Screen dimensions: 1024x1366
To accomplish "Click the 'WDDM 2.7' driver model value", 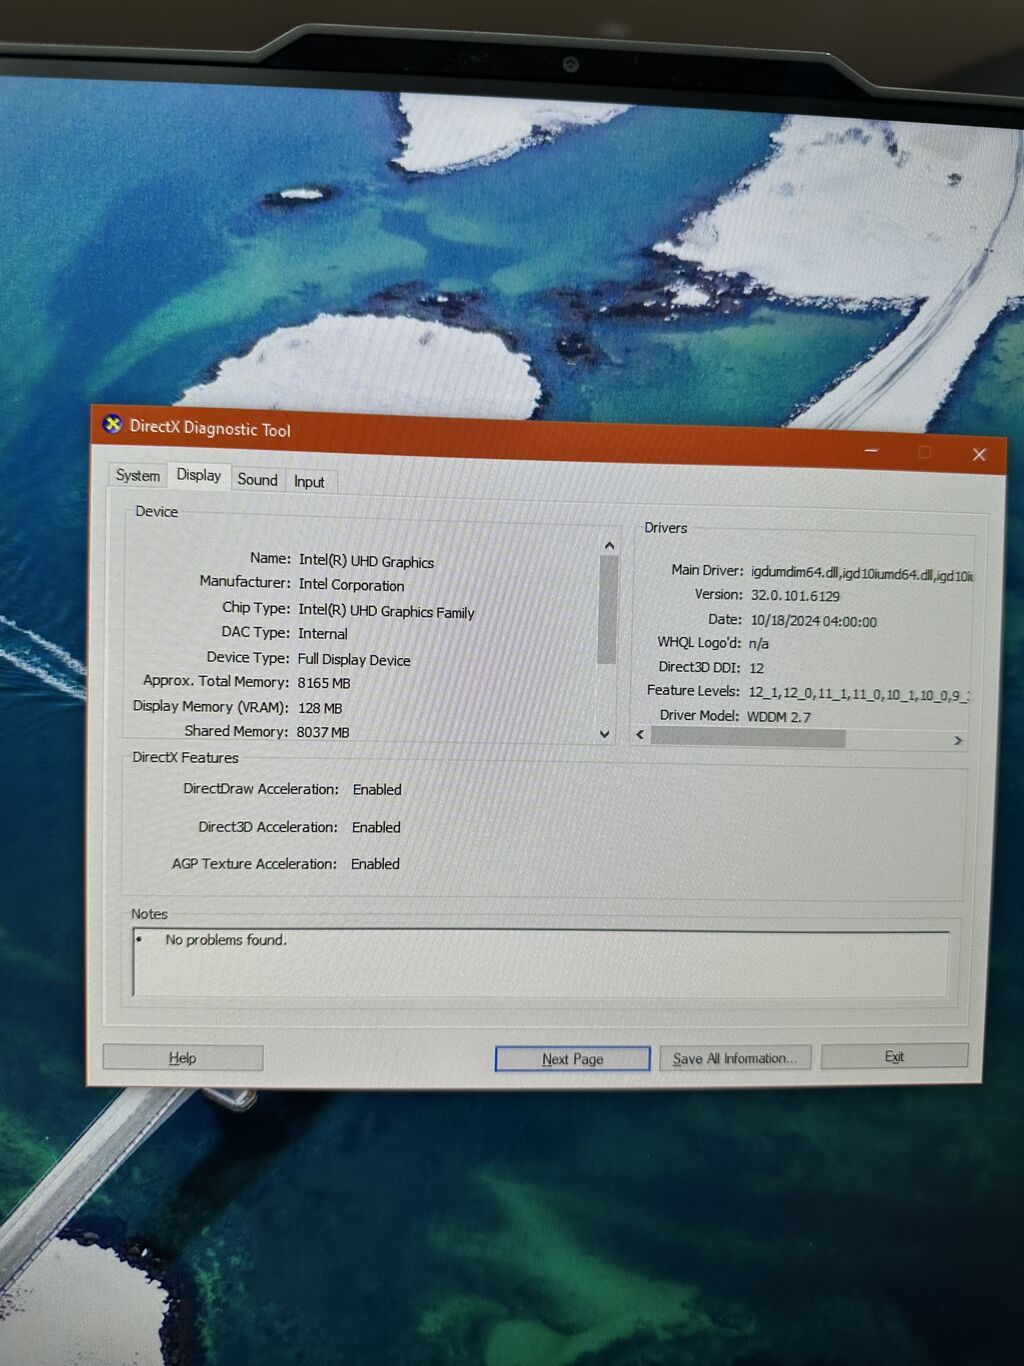I will 779,717.
